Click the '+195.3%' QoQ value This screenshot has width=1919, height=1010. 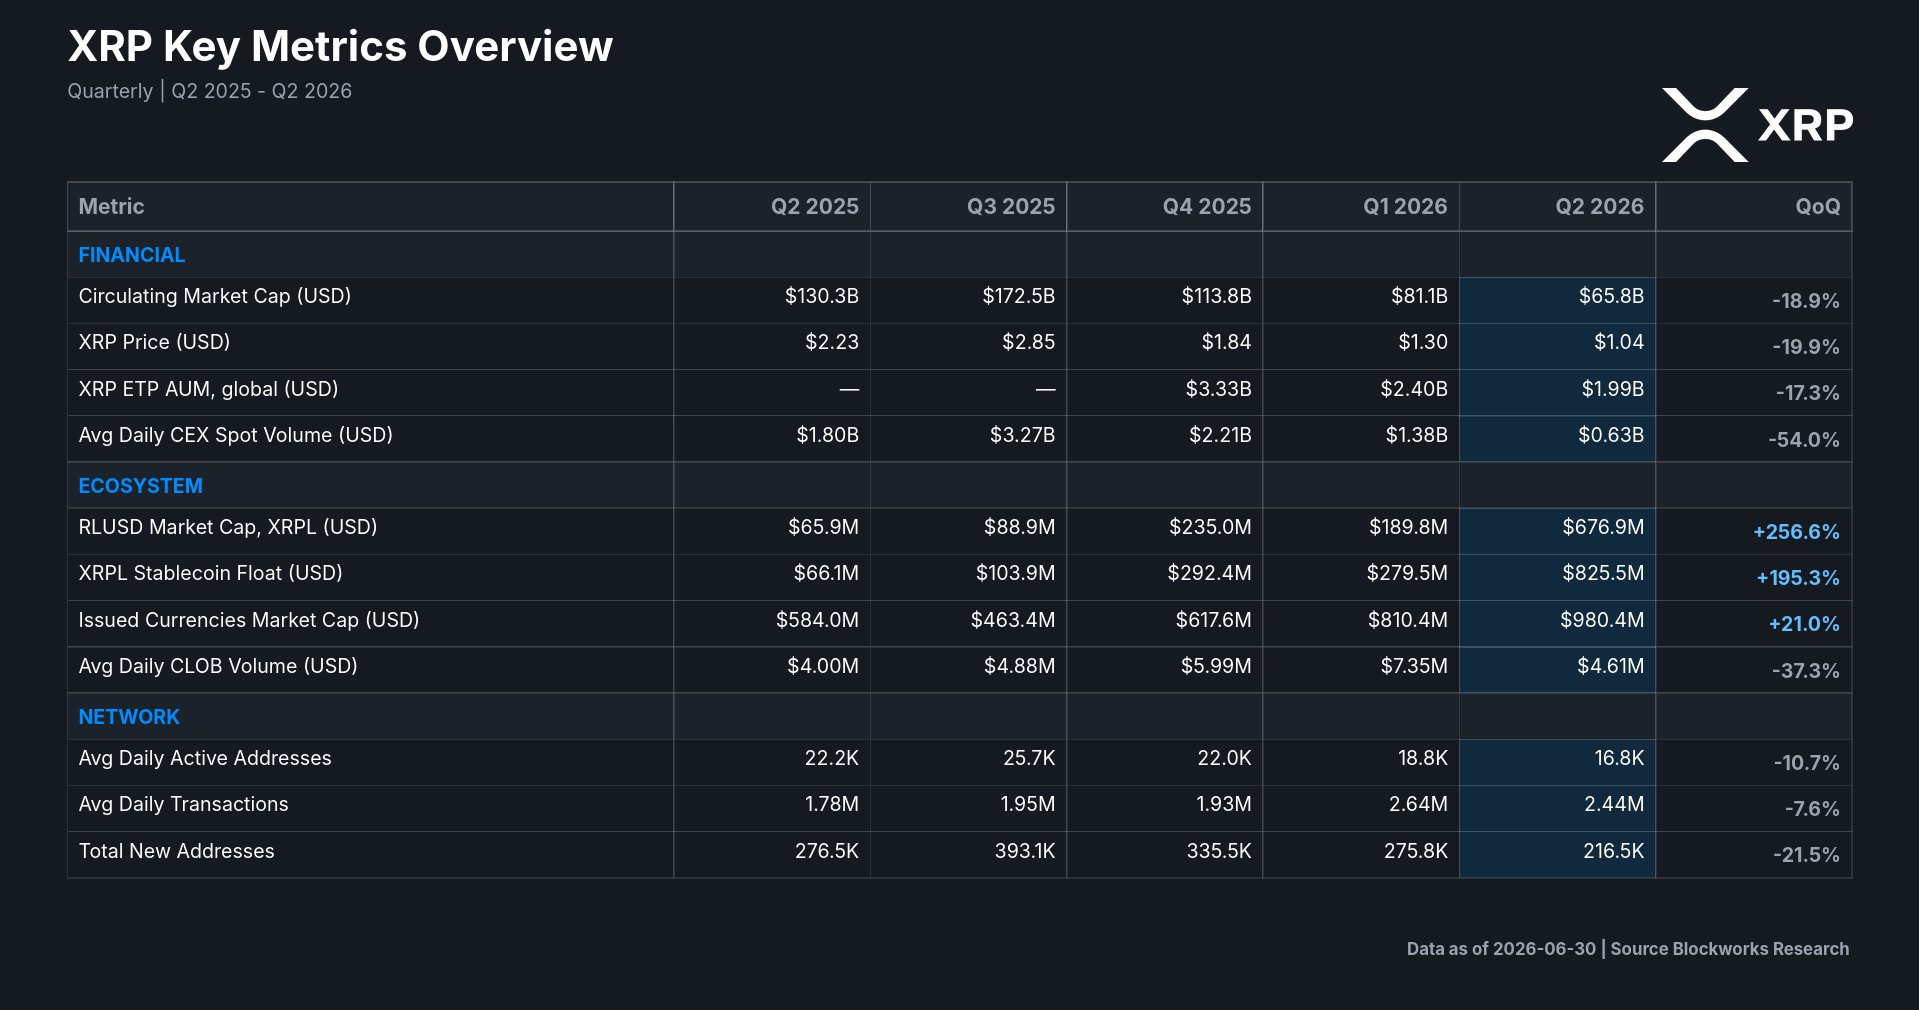tap(1798, 578)
